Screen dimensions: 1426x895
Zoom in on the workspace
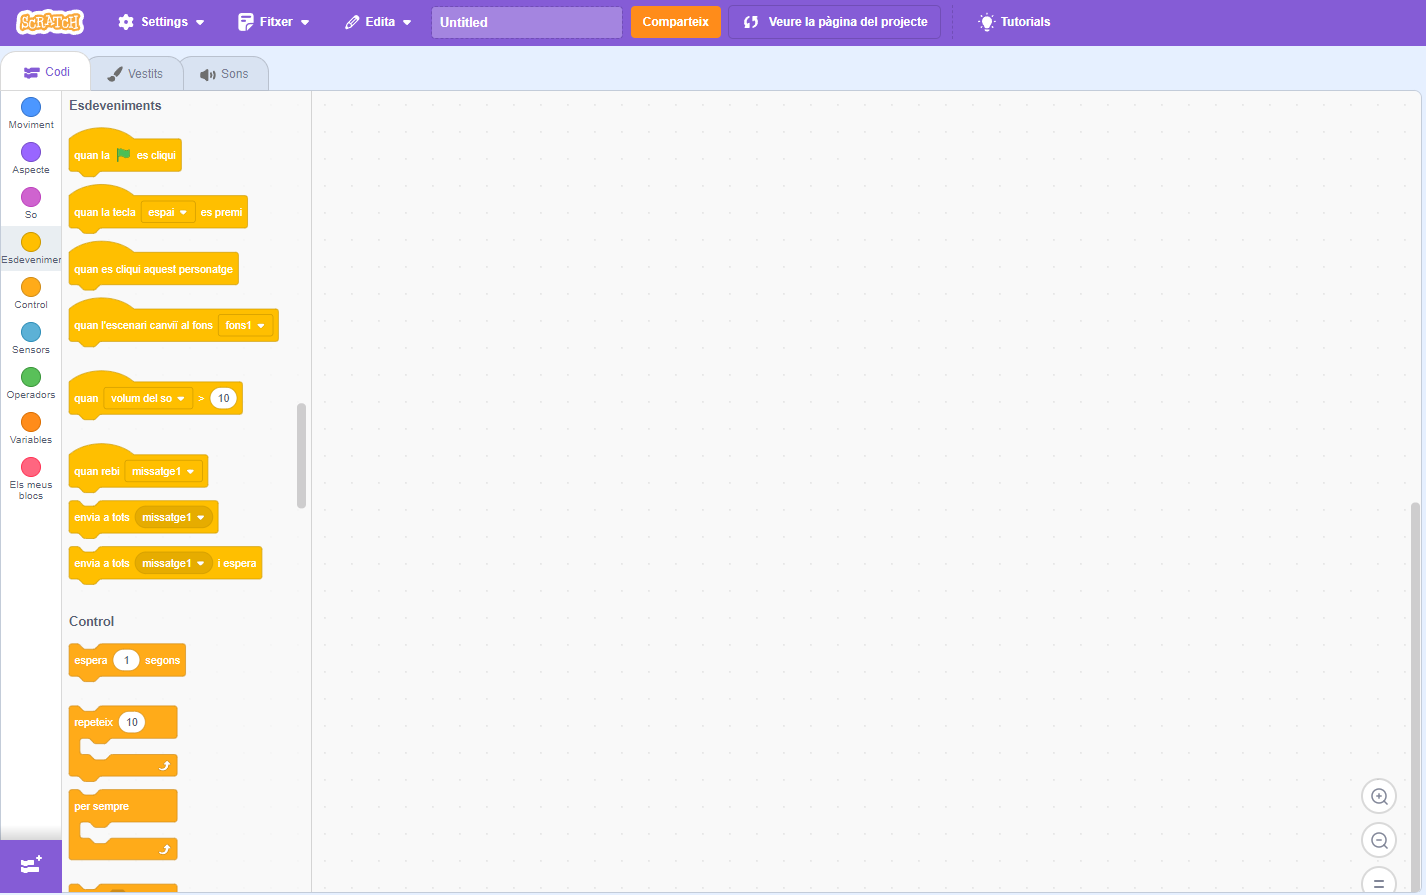click(1379, 797)
